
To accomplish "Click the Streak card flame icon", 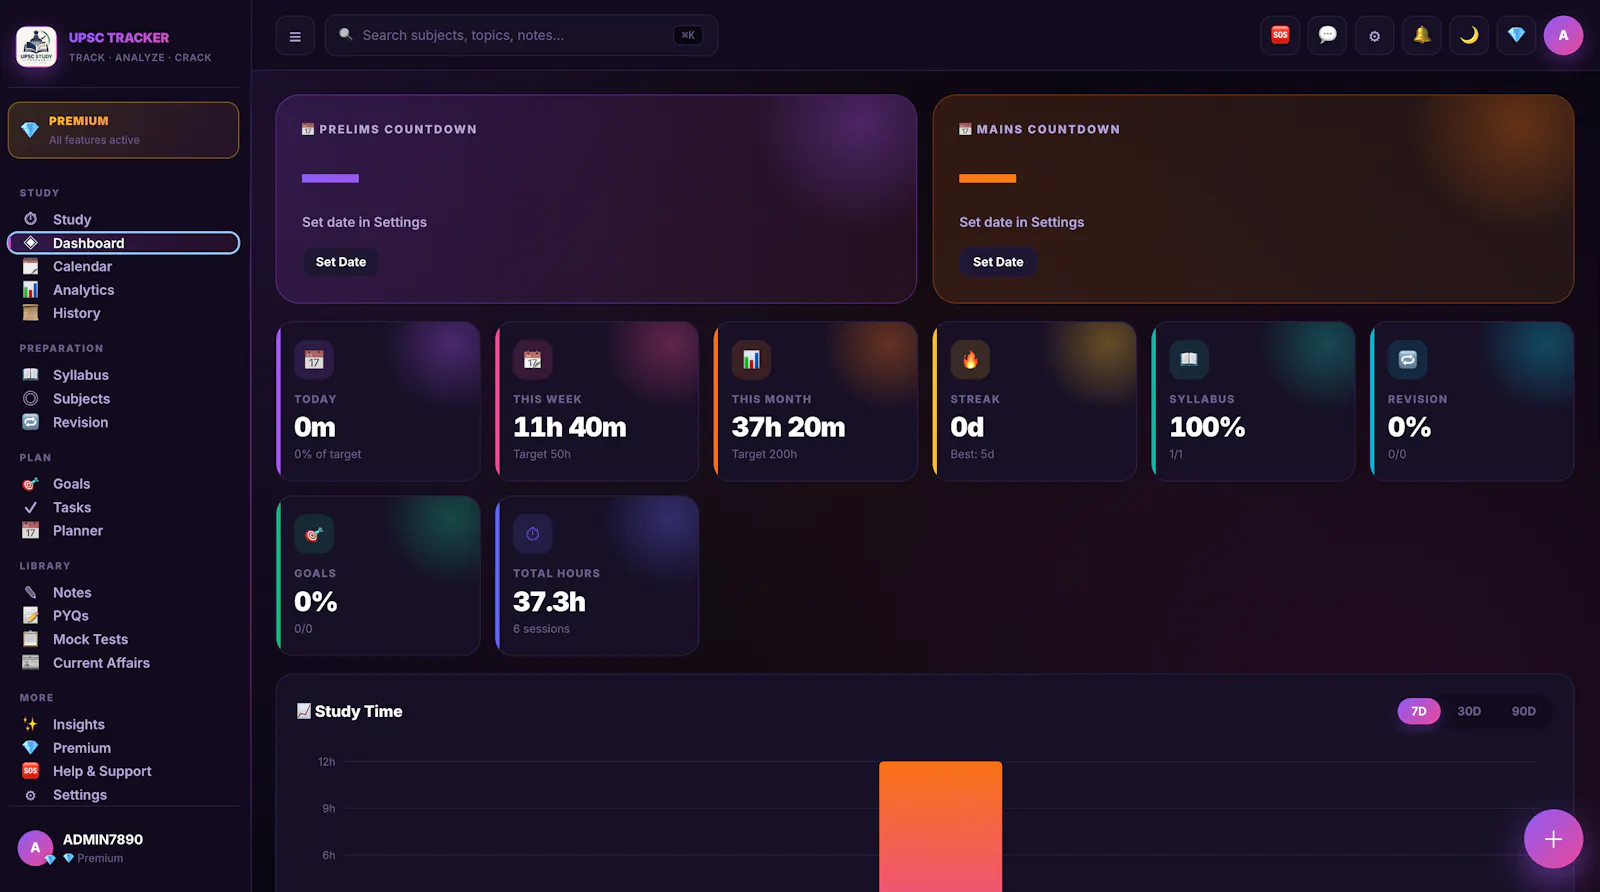I will coord(970,360).
